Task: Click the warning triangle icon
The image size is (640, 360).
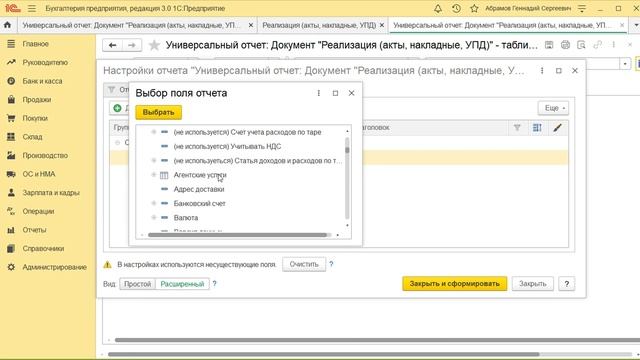Action: pyautogui.click(x=107, y=264)
